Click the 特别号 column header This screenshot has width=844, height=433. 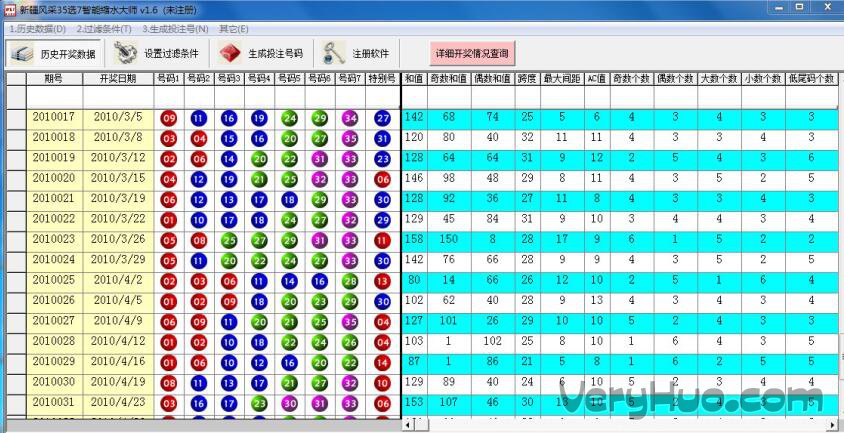(x=382, y=79)
